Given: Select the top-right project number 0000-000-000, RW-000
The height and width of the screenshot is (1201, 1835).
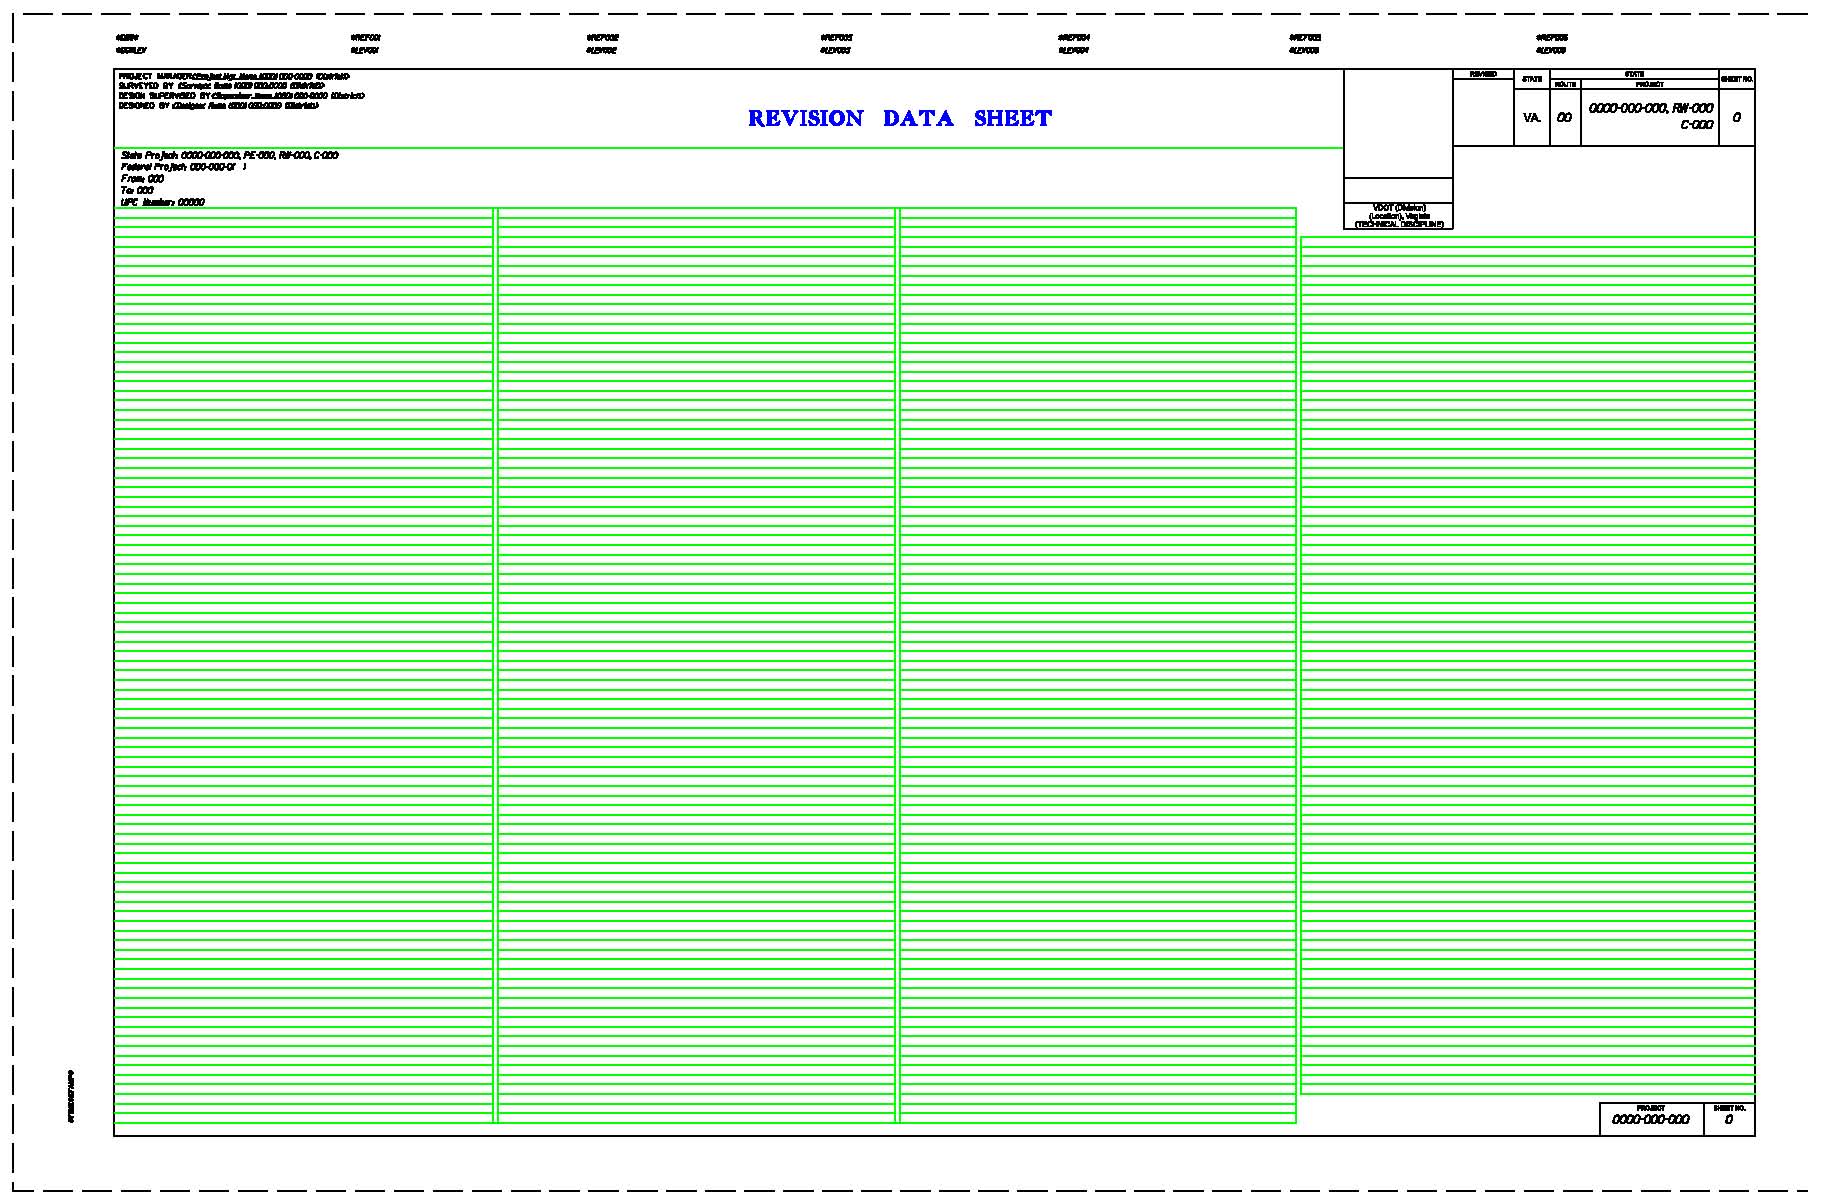Looking at the screenshot, I should click(x=1650, y=108).
